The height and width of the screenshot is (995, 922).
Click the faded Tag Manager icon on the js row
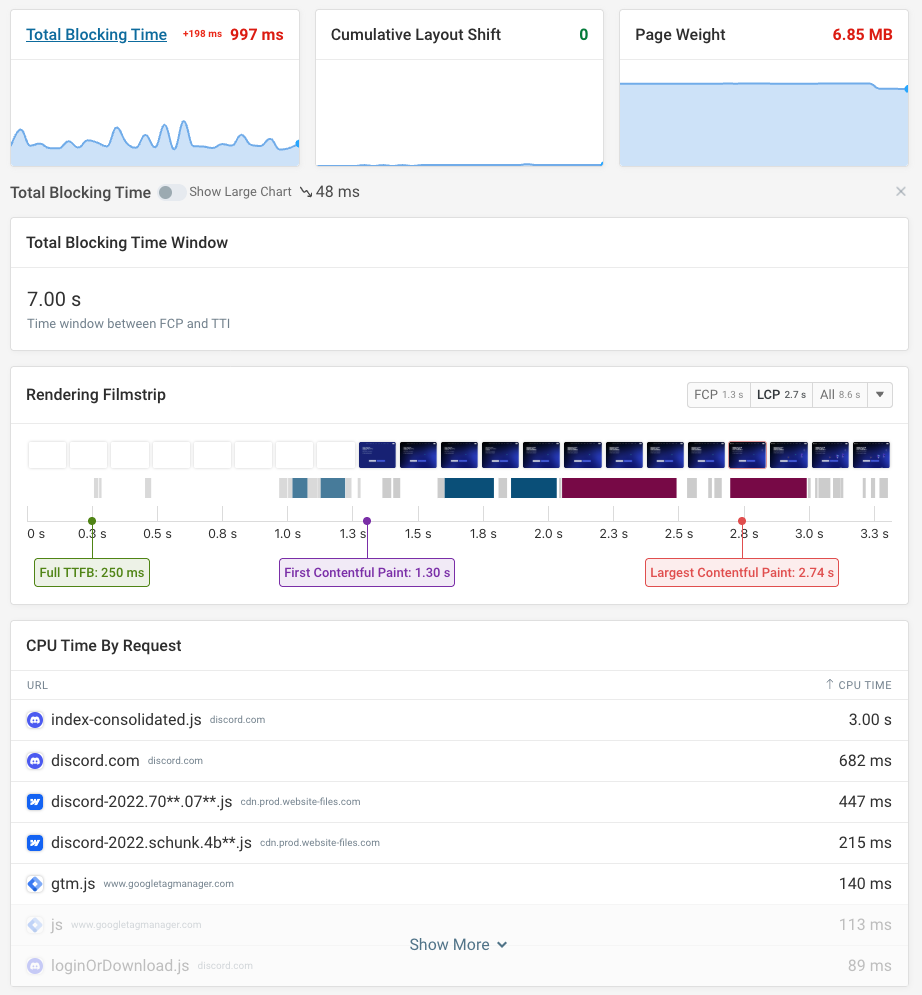point(35,924)
